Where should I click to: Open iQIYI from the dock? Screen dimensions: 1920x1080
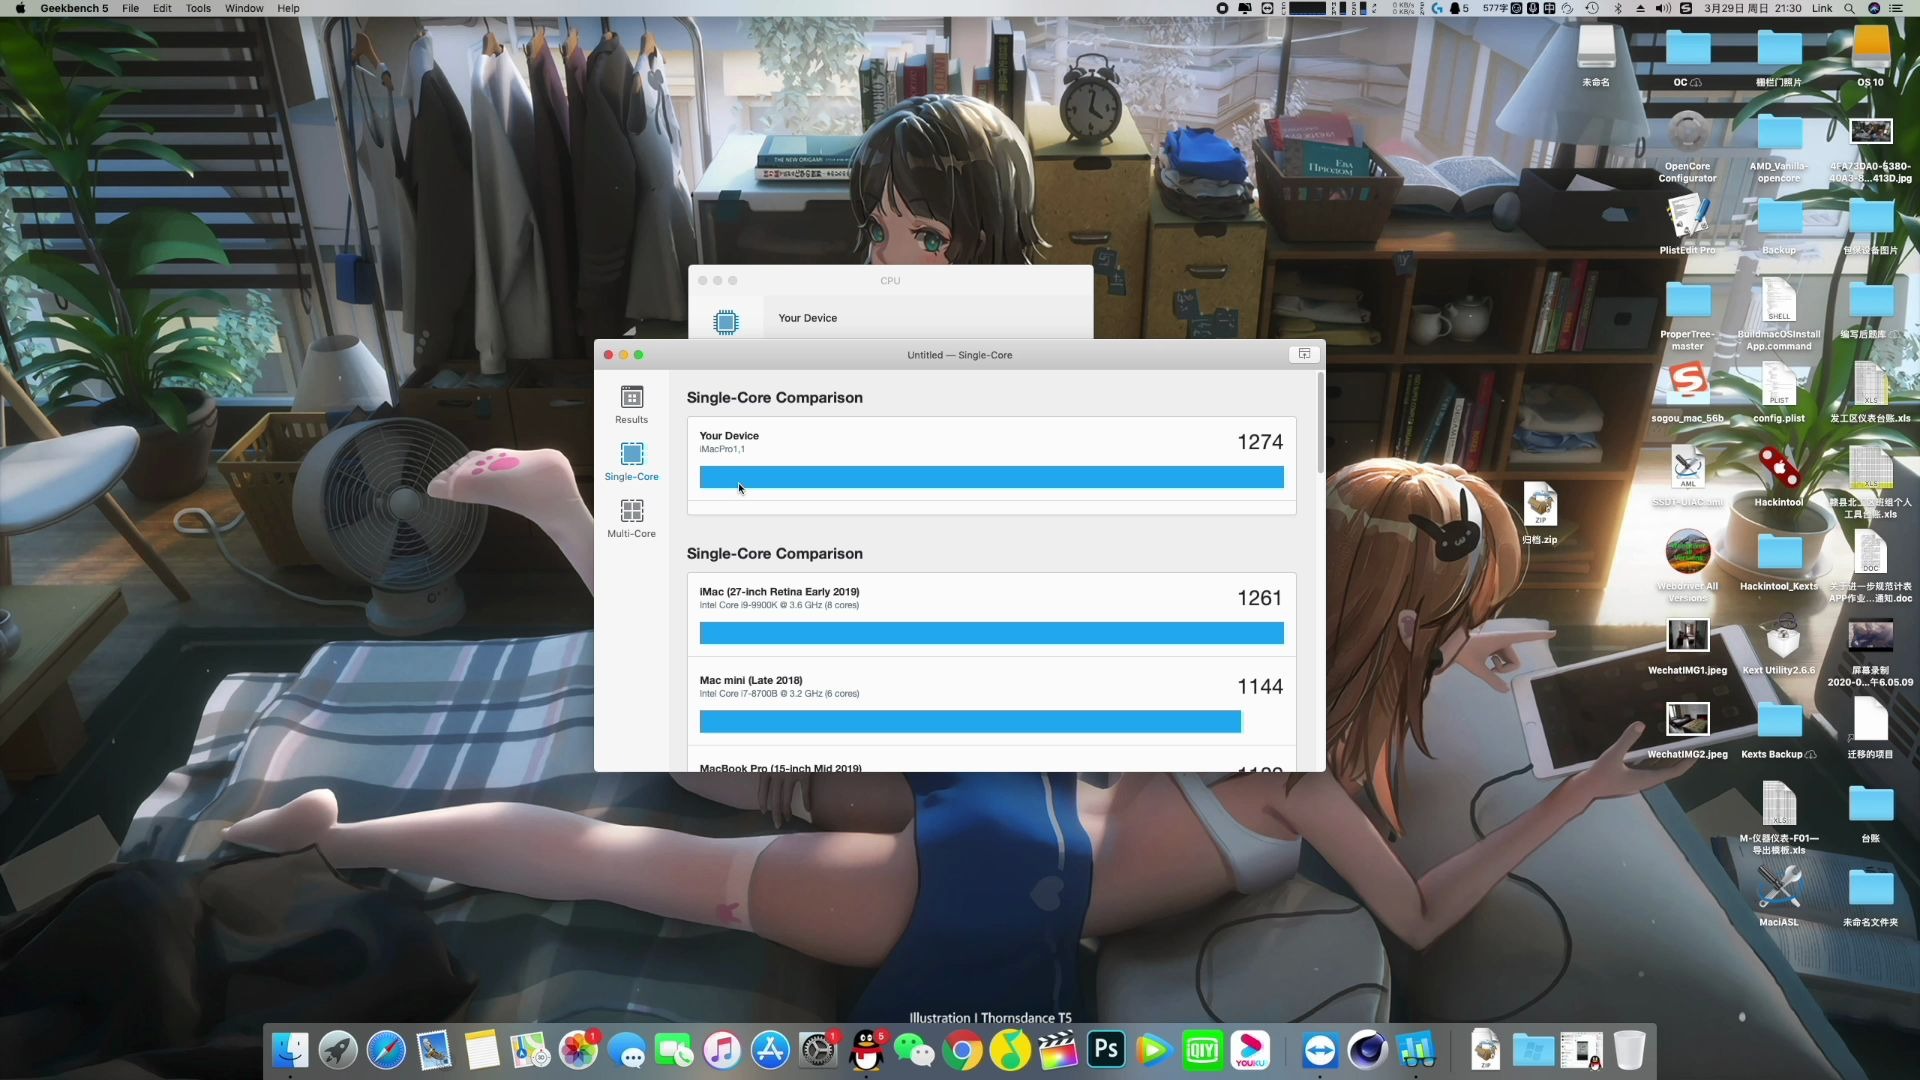(1202, 1050)
